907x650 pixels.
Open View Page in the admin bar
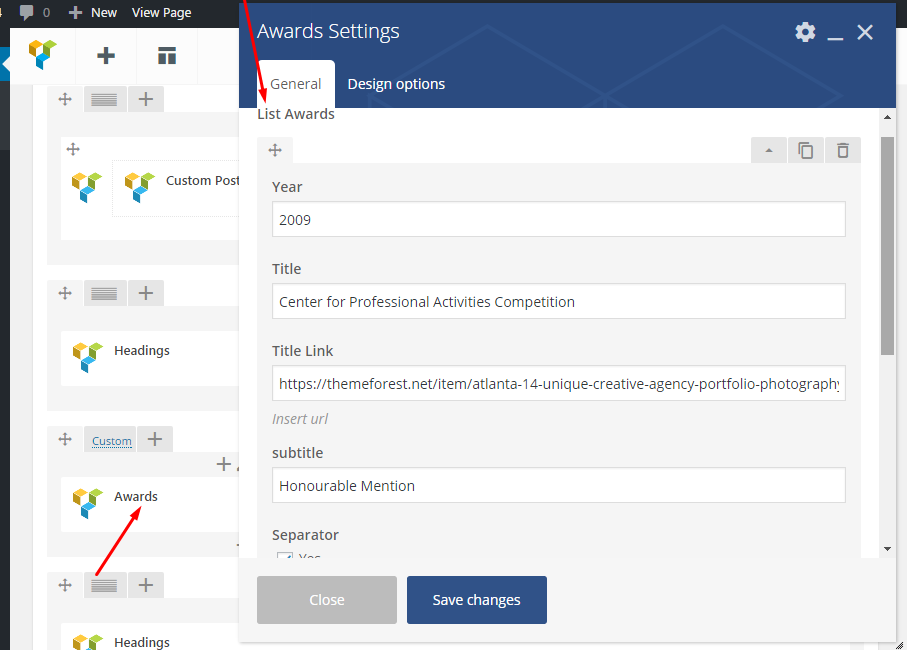tap(161, 12)
